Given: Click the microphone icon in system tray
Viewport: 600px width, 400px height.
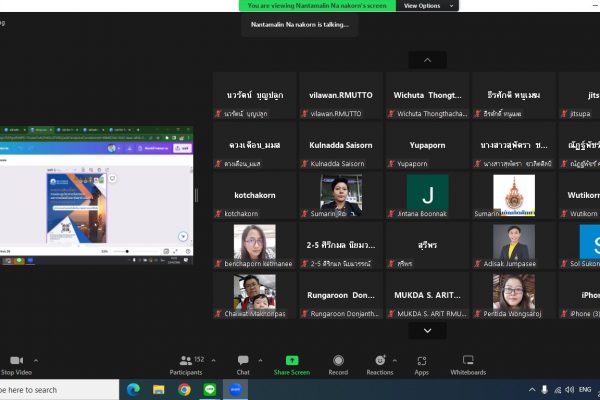Looking at the screenshot, I should point(544,390).
